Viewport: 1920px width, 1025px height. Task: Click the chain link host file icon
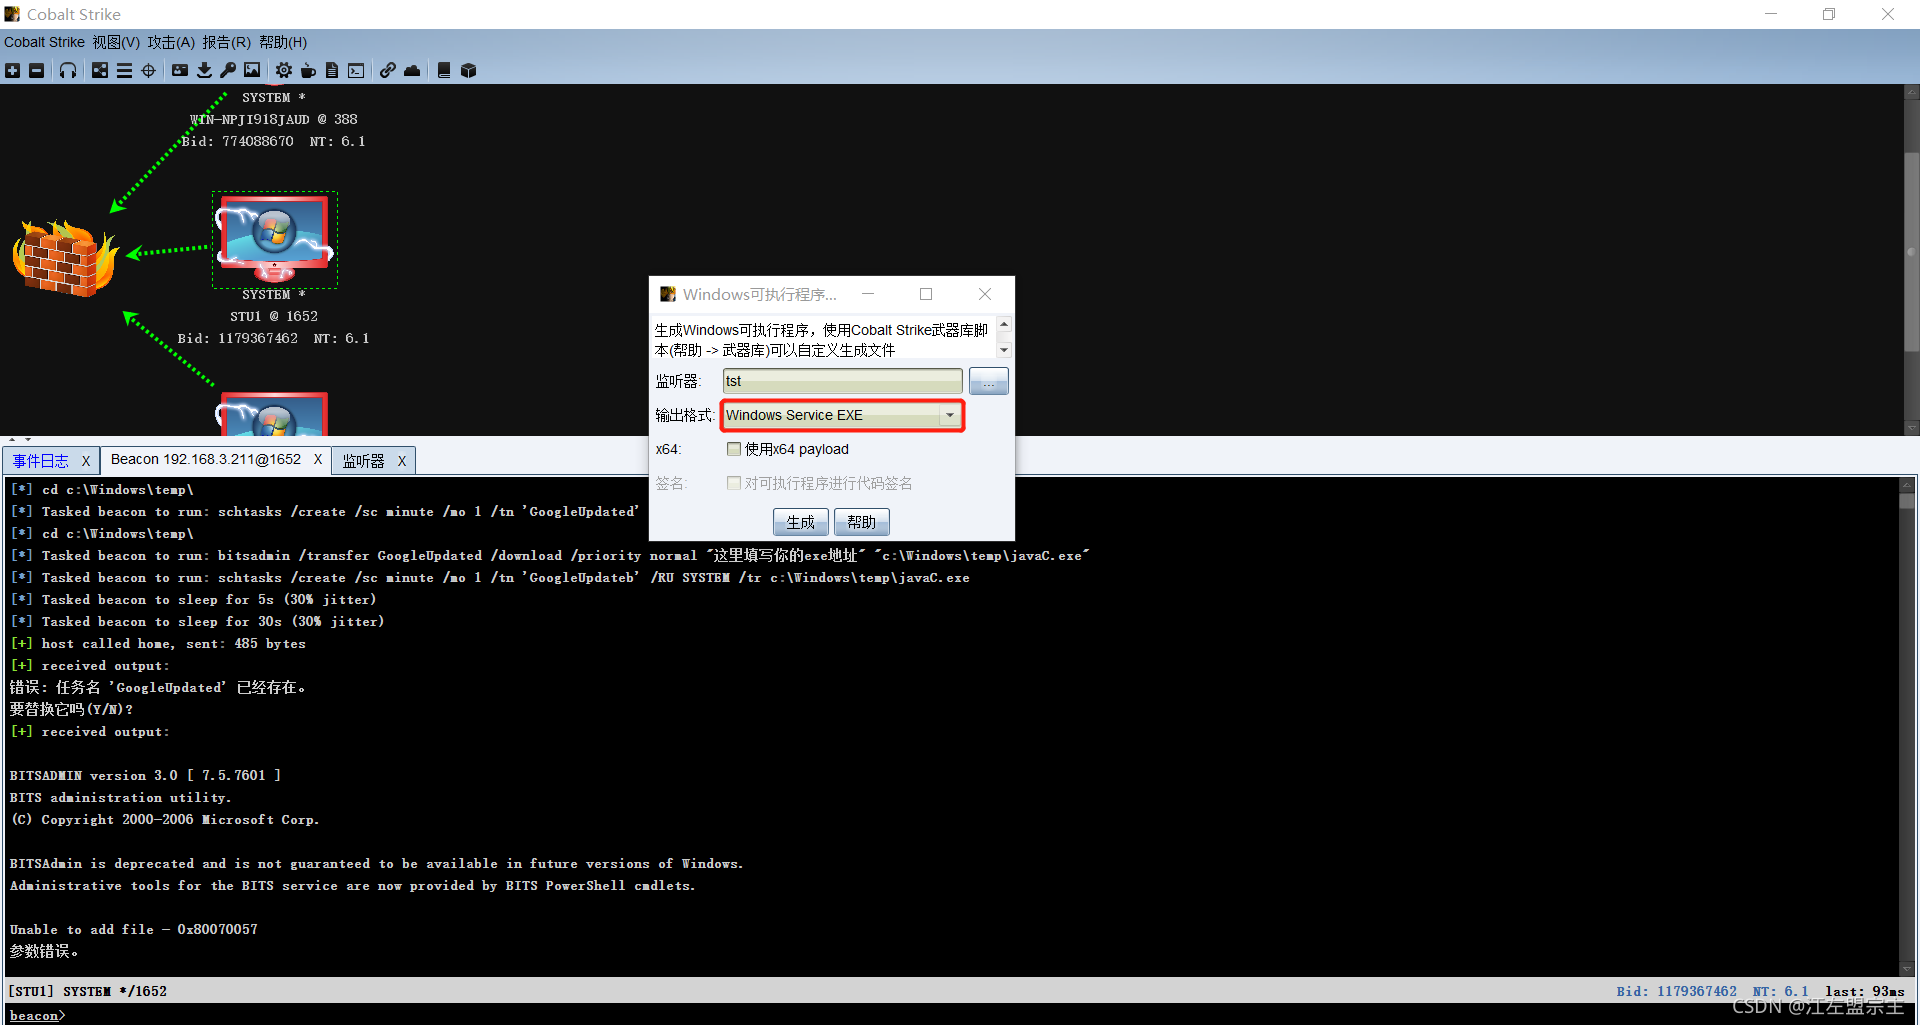[388, 70]
